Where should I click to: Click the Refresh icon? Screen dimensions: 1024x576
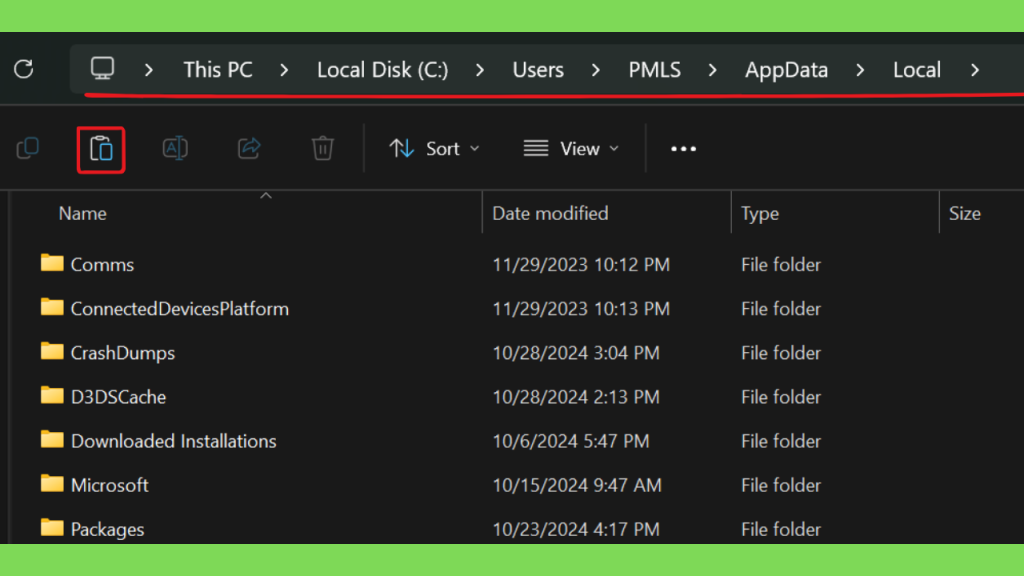[x=24, y=69]
